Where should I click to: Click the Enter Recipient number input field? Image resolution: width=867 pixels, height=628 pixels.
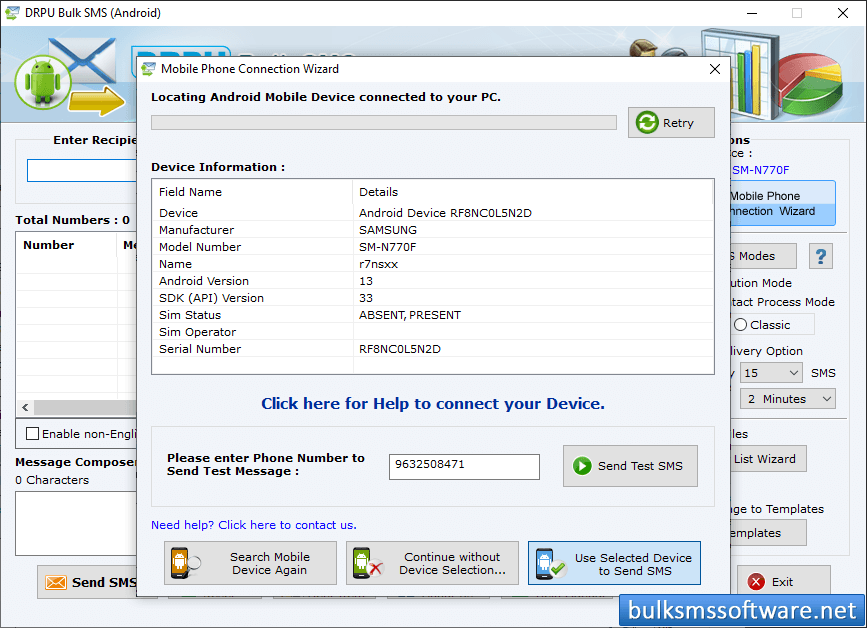(x=82, y=170)
